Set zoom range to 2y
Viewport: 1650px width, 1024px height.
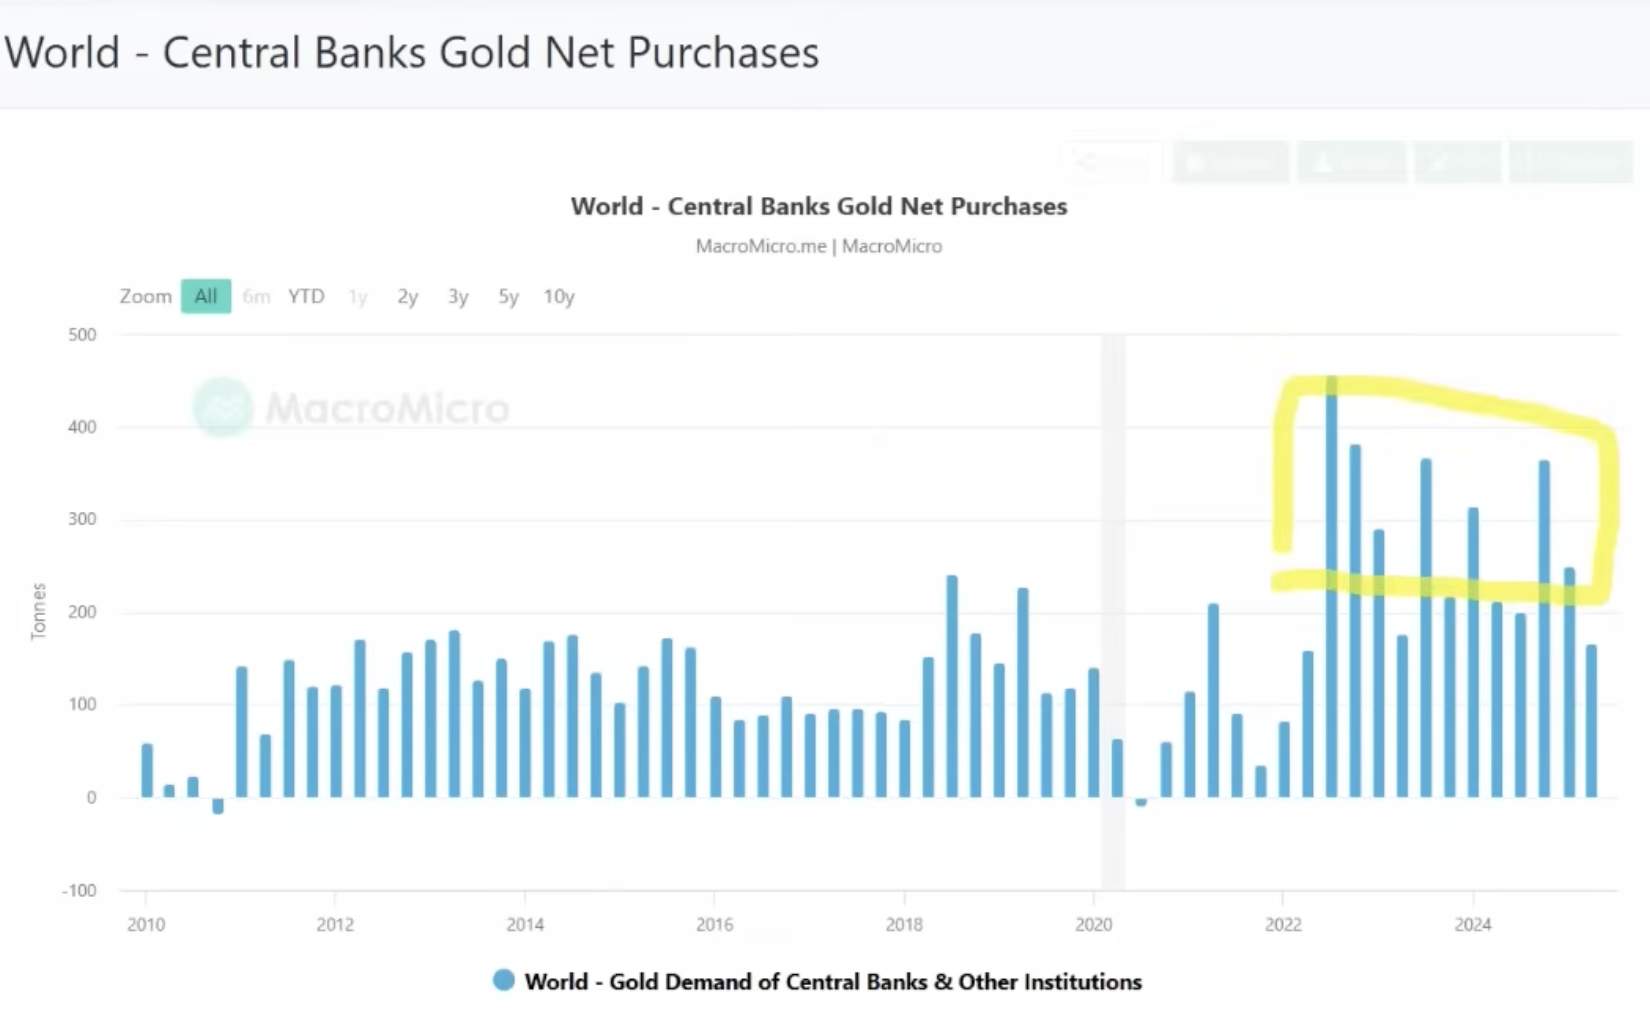coord(407,296)
